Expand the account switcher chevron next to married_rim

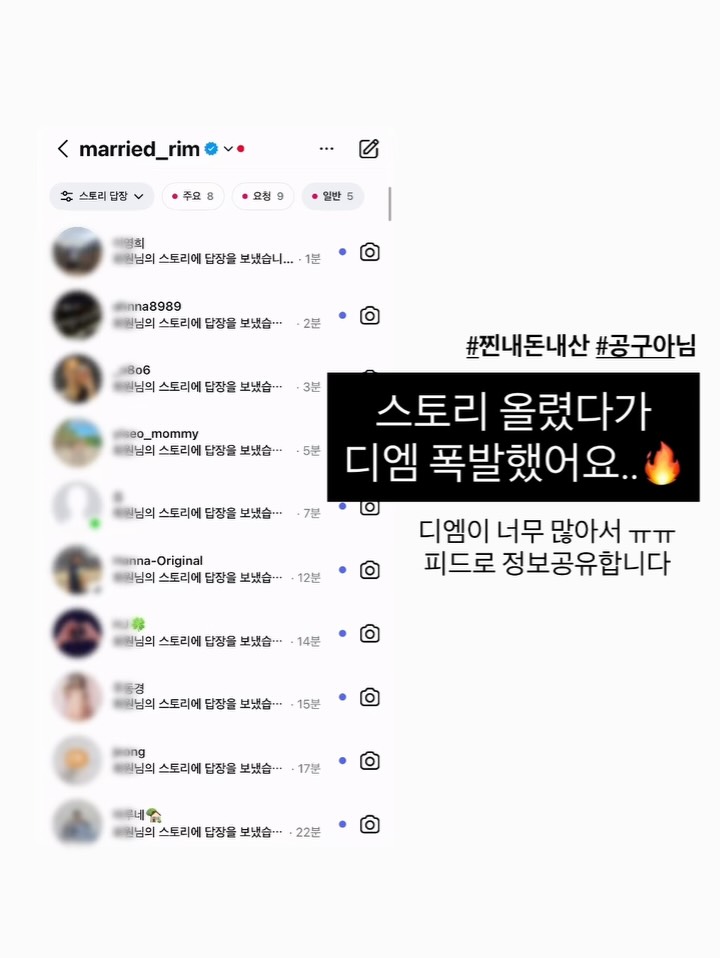coord(228,148)
